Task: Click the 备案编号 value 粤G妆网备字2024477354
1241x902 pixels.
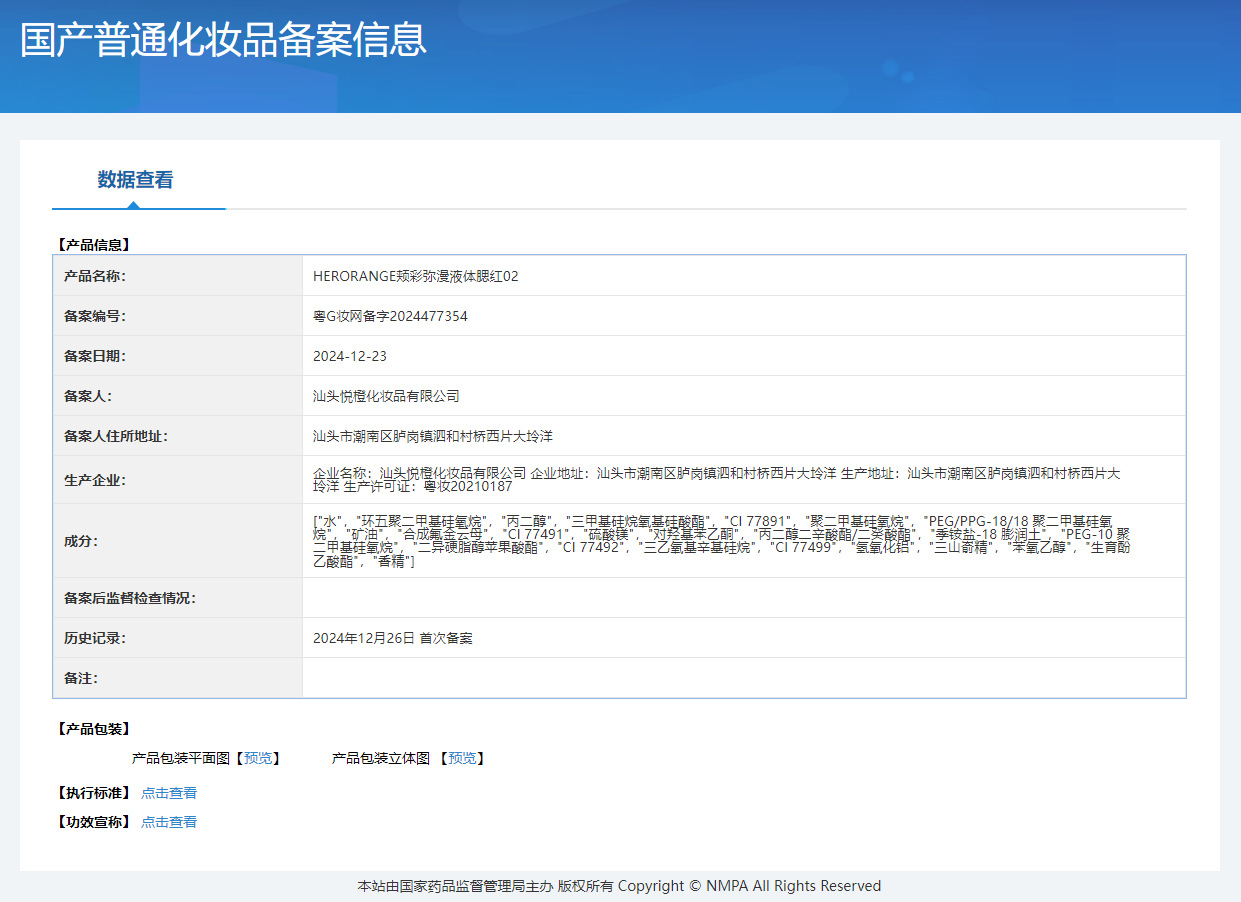Action: 390,316
